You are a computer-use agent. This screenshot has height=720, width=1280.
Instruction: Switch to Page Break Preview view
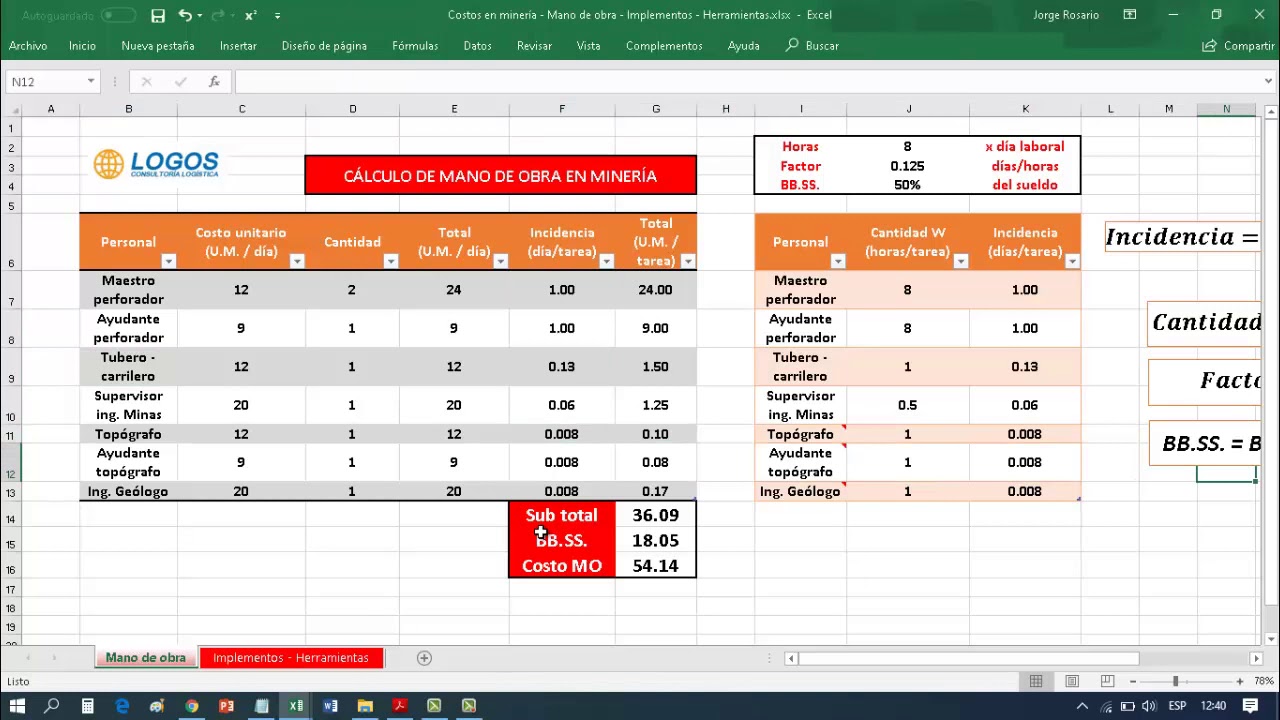click(x=1107, y=682)
